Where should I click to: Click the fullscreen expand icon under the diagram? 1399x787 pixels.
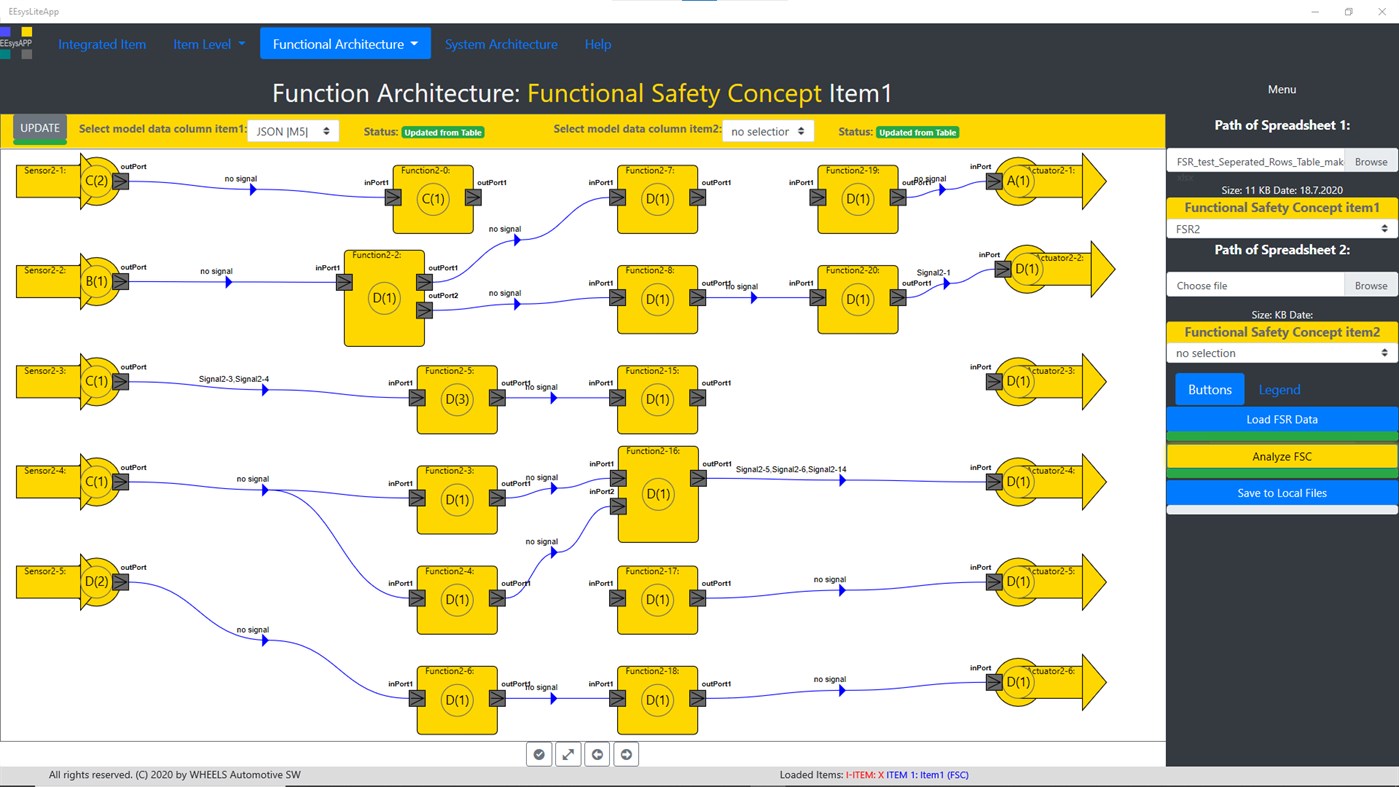pyautogui.click(x=568, y=754)
